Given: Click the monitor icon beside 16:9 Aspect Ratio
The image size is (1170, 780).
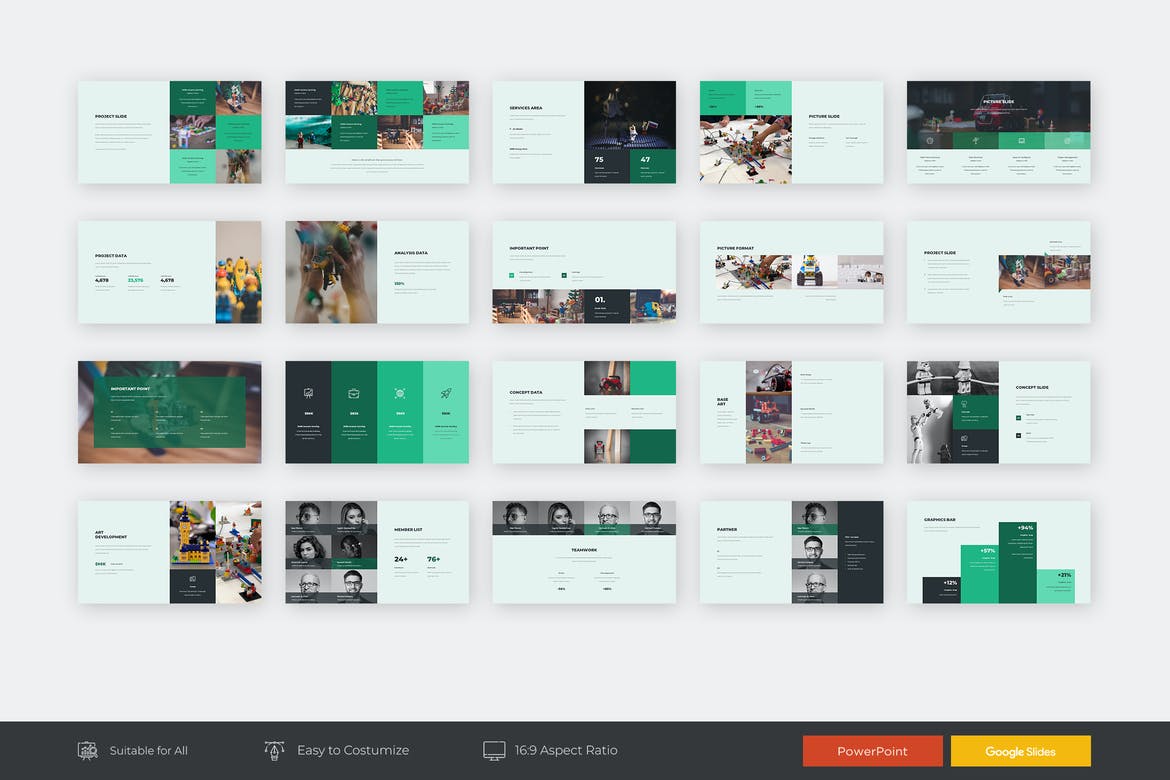Looking at the screenshot, I should click(x=494, y=750).
